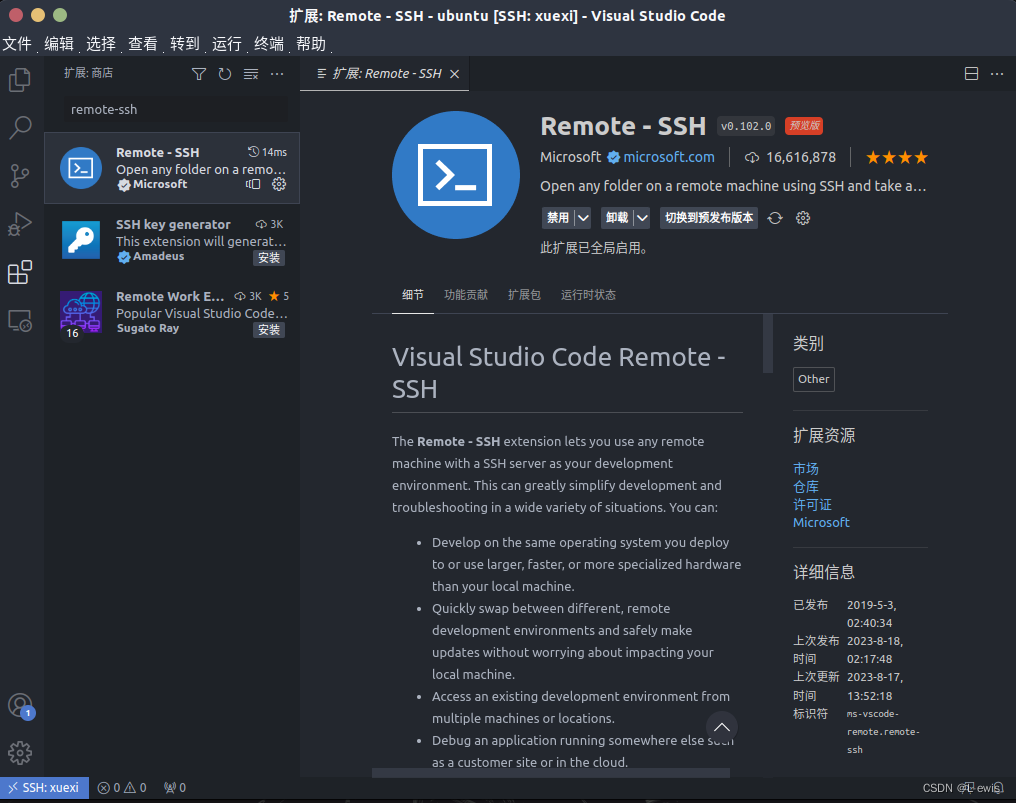Toggle split editor layout icon
This screenshot has height=803, width=1016.
click(971, 74)
